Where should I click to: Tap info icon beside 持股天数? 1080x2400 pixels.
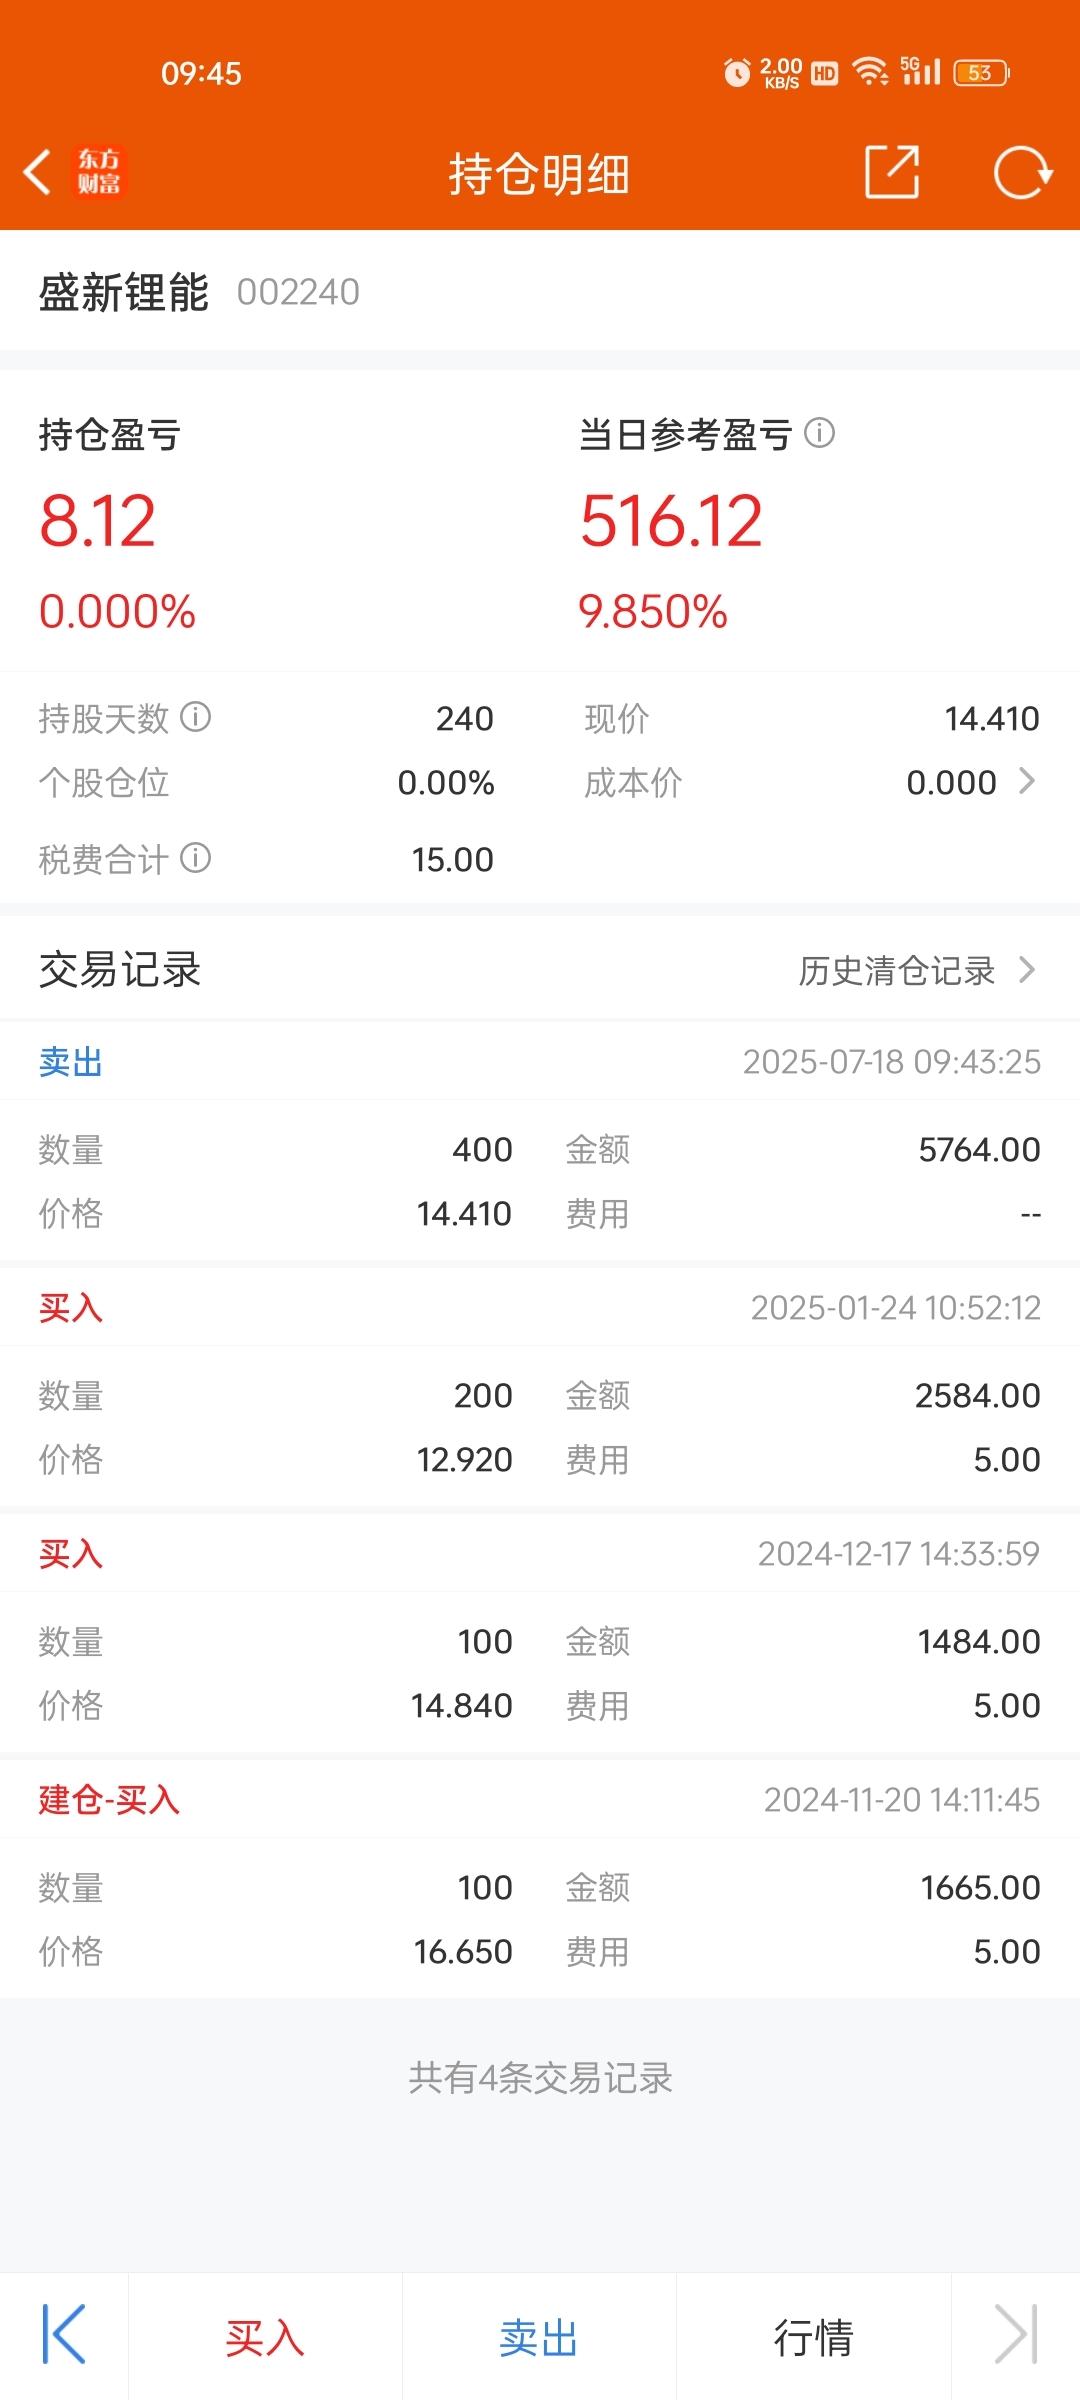pyautogui.click(x=195, y=717)
